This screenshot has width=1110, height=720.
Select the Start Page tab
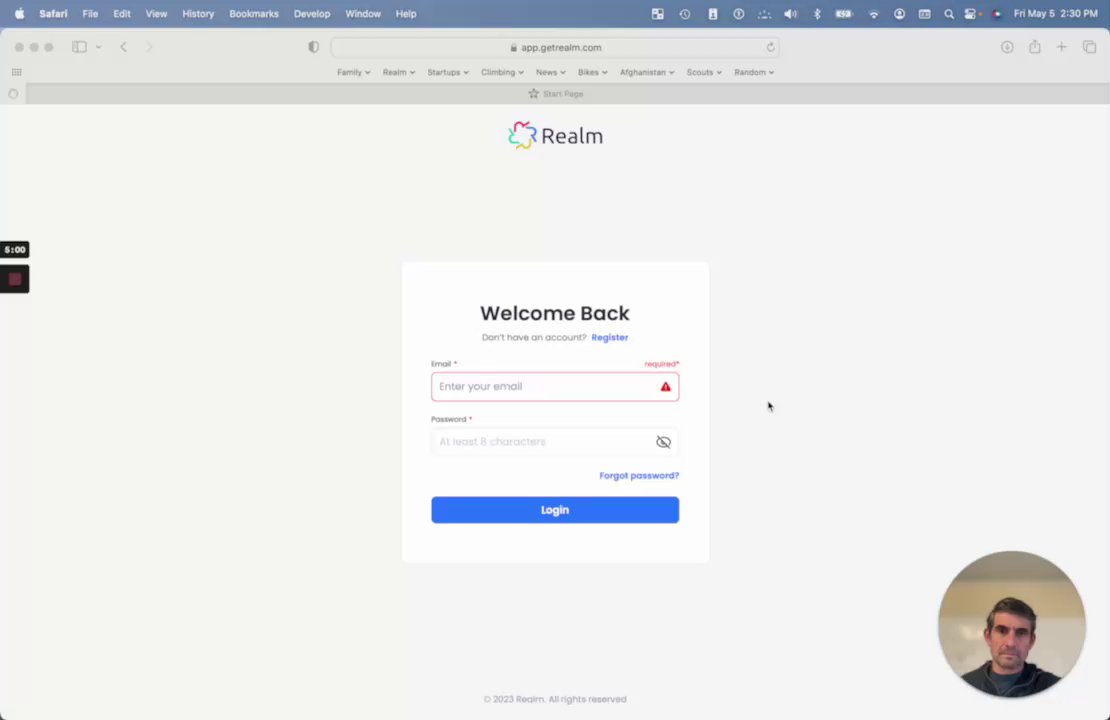coord(556,93)
